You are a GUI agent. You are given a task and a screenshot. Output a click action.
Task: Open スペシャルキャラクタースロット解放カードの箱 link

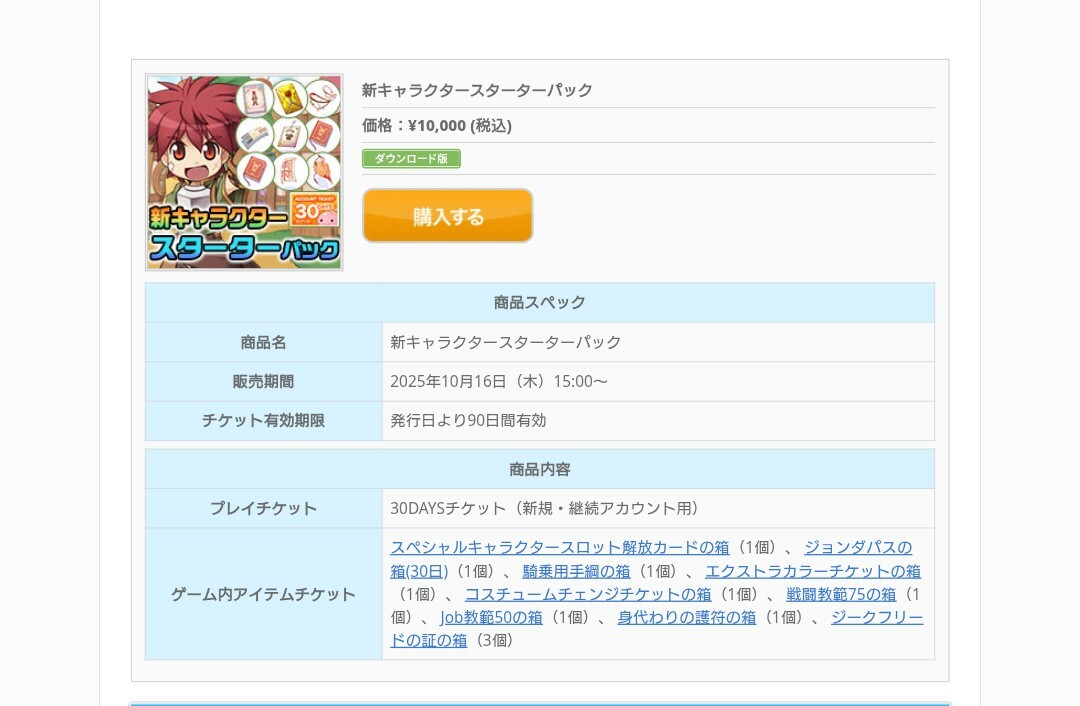(x=559, y=548)
